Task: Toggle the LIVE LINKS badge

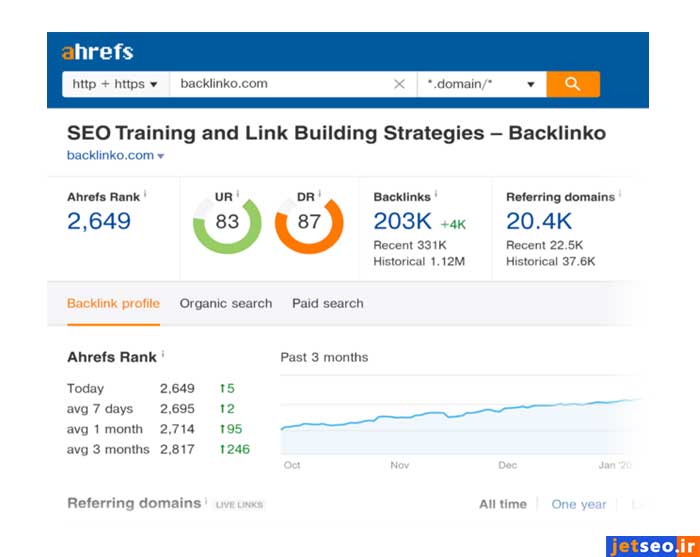Action: pyautogui.click(x=239, y=505)
